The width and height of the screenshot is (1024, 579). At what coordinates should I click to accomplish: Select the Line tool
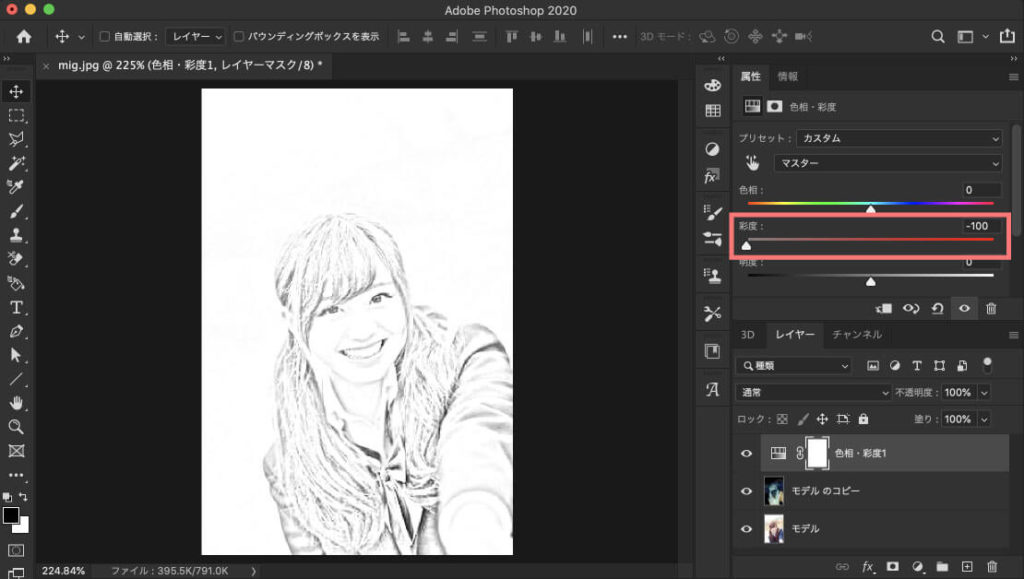(16, 379)
